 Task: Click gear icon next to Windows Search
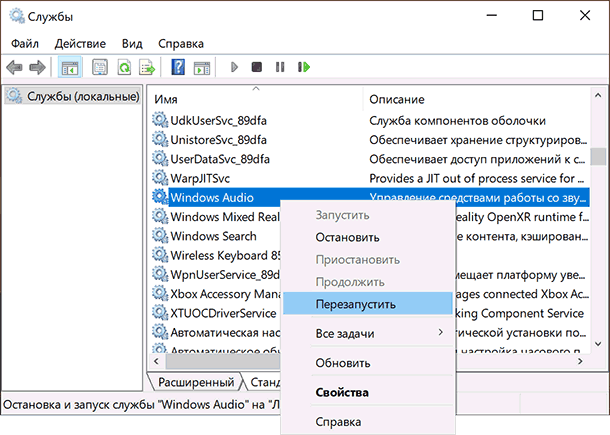click(160, 235)
